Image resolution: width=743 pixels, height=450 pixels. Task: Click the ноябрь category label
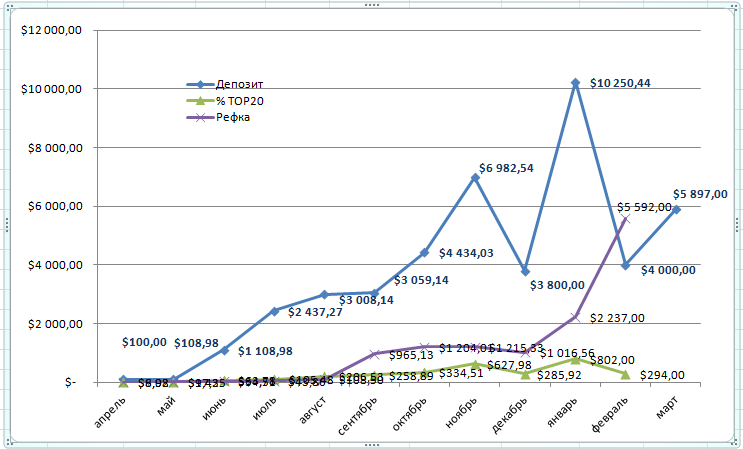[462, 412]
